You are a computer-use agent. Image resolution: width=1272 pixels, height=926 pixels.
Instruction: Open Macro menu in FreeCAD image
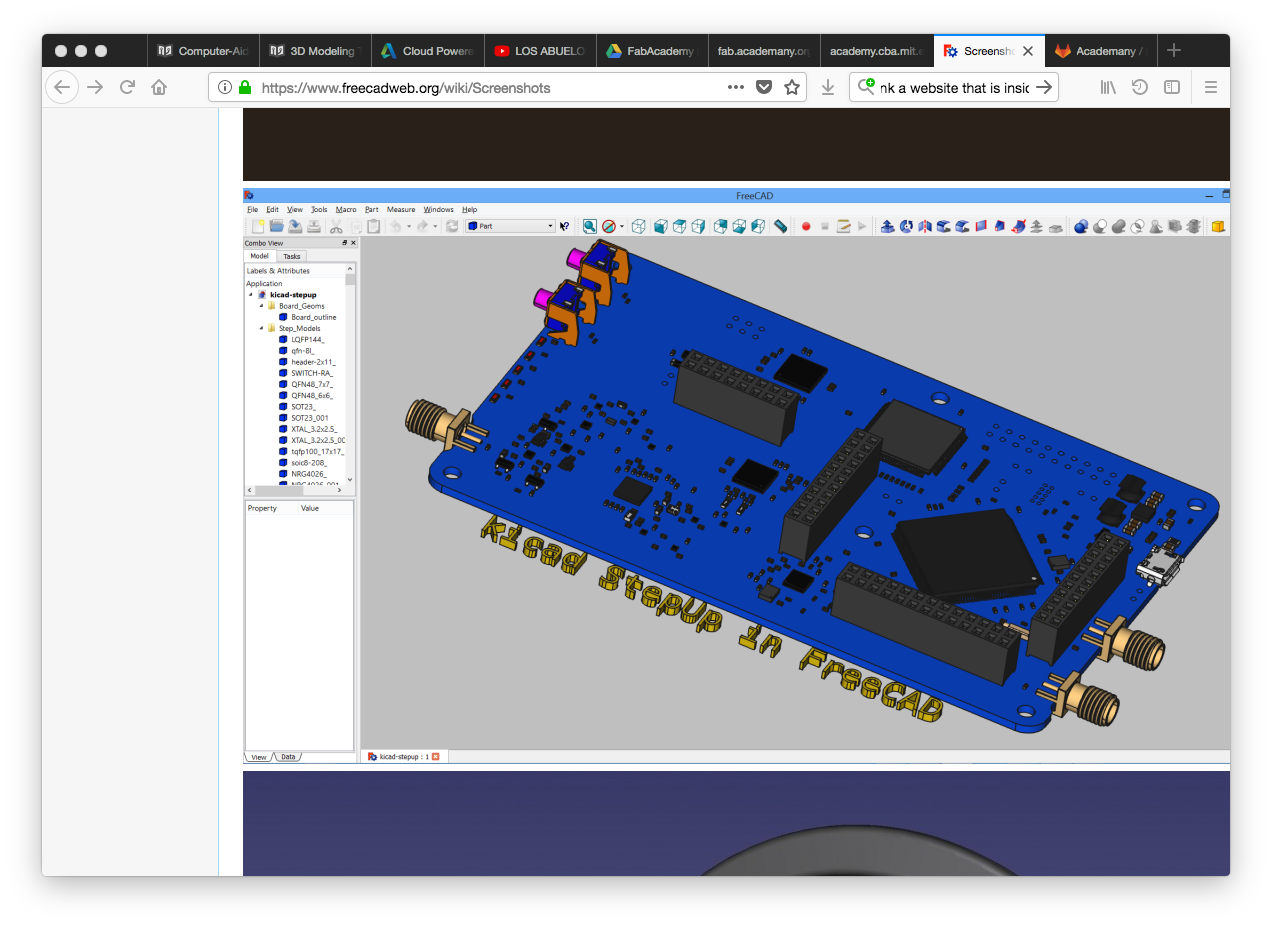(346, 210)
